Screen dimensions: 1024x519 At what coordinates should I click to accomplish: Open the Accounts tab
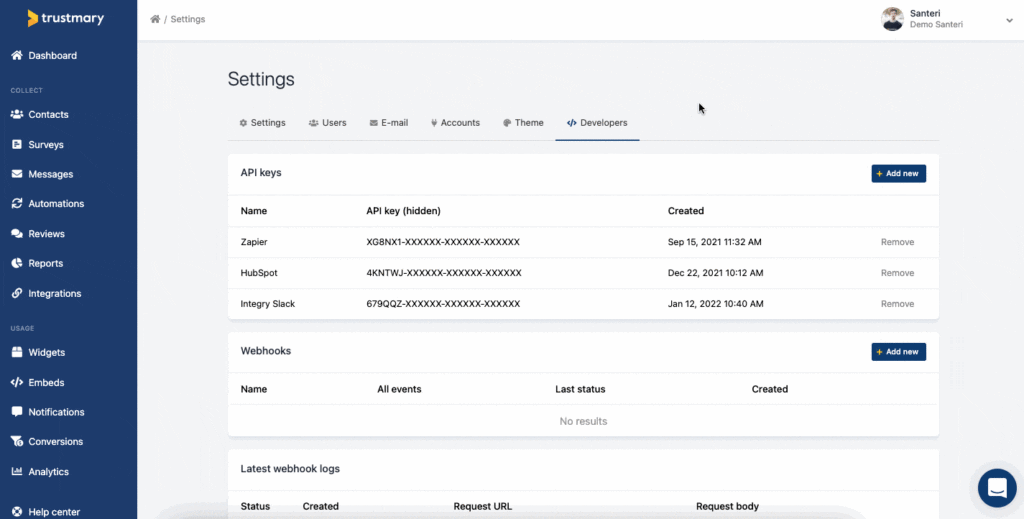coord(455,123)
